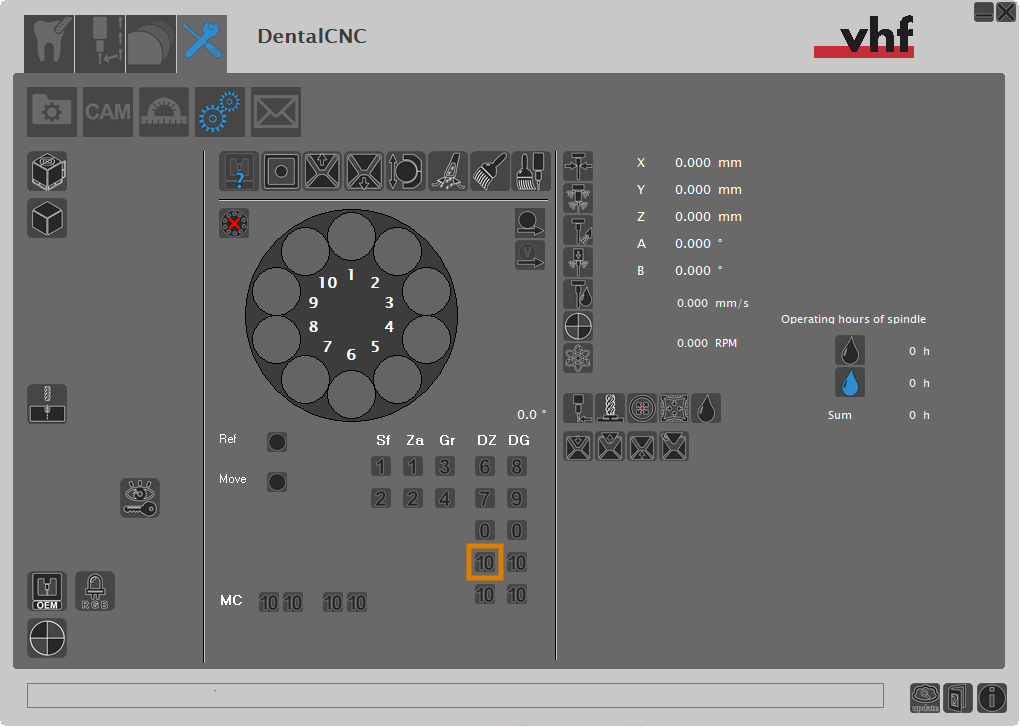Click the cleaning brush icon
This screenshot has height=727, width=1020.
pyautogui.click(x=489, y=171)
